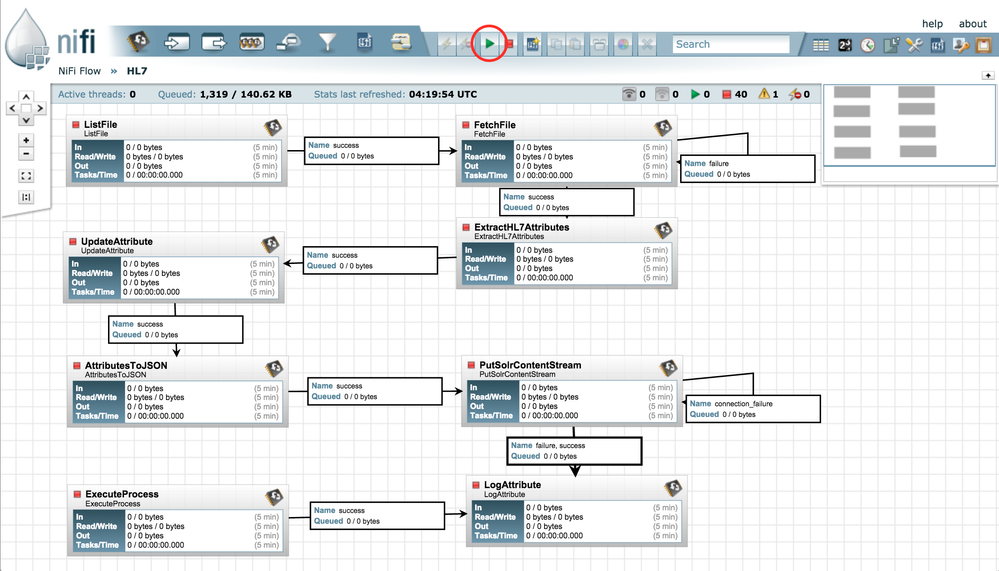The width and height of the screenshot is (999, 571).
Task: Select the Label toolbar icon
Action: [x=401, y=42]
